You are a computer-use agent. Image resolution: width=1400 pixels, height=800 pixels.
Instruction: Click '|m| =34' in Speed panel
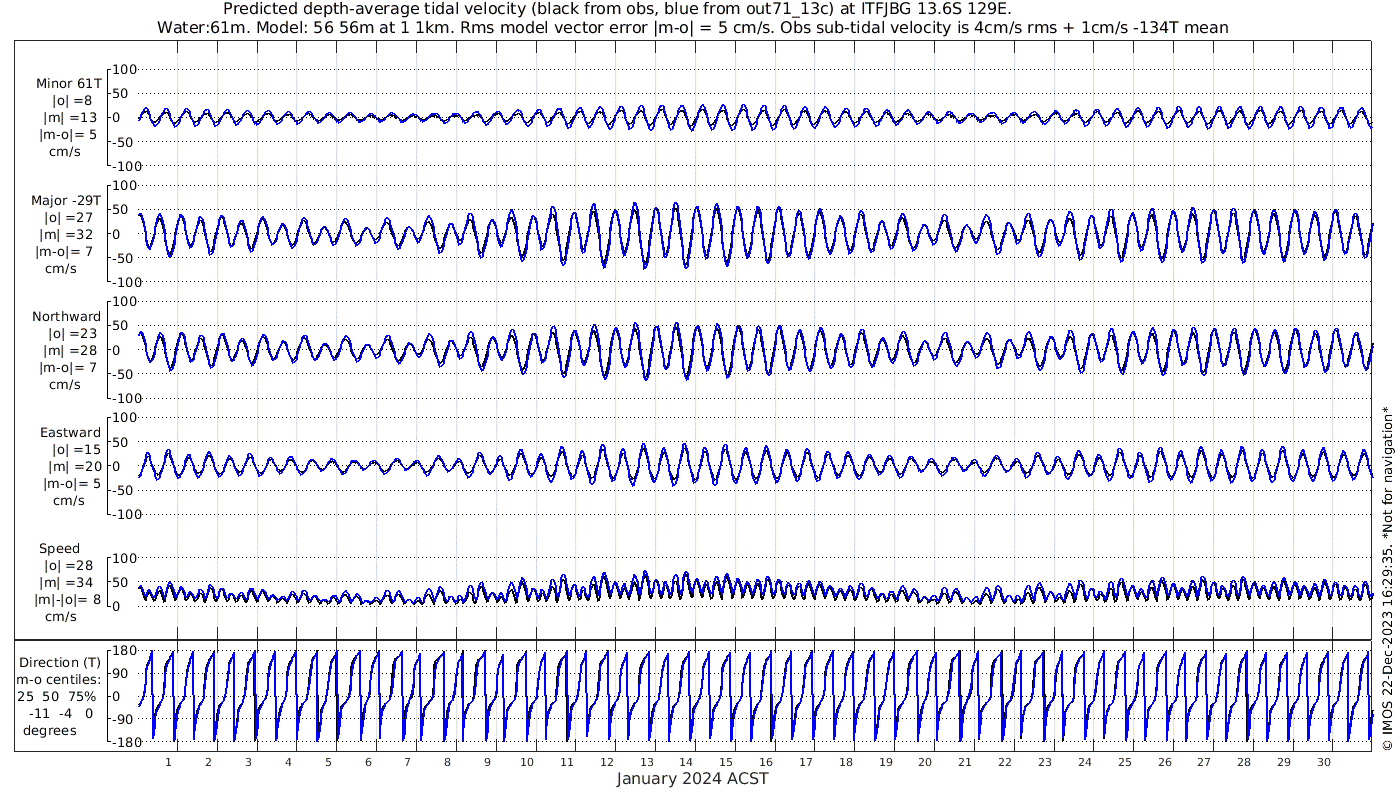coord(68,582)
